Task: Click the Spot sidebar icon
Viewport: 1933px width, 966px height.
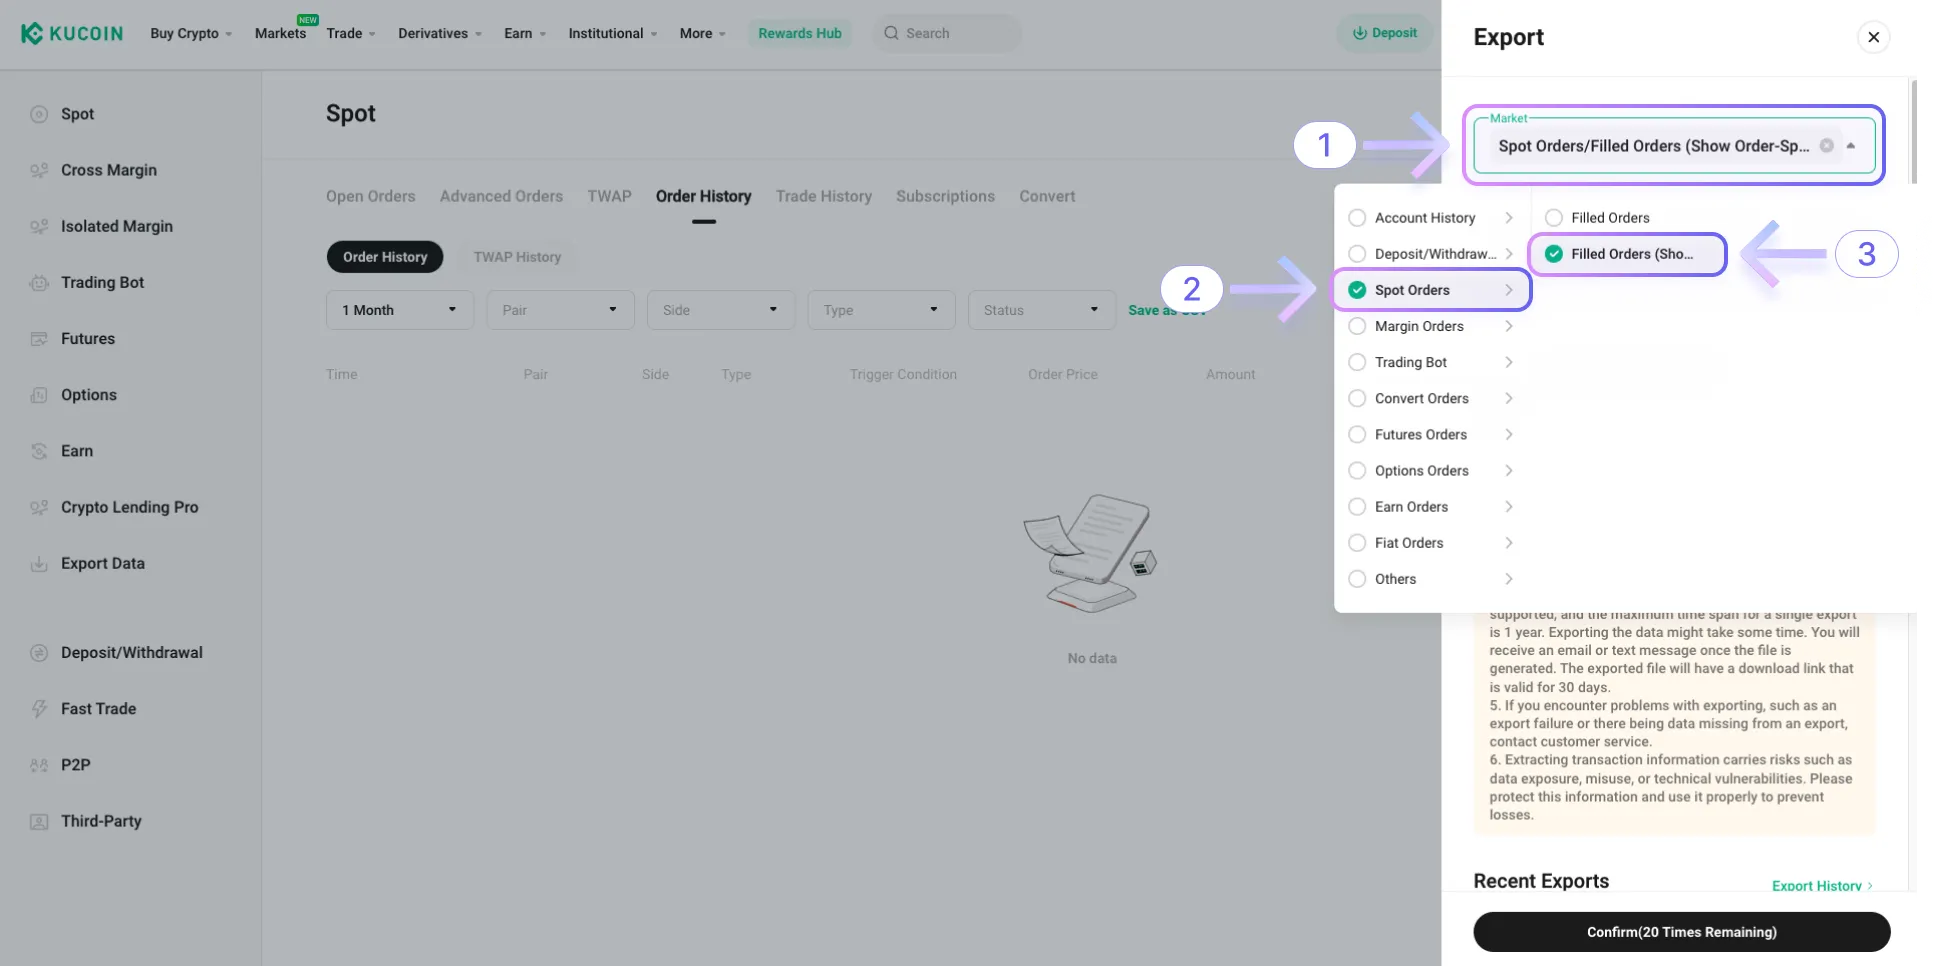Action: [39, 114]
